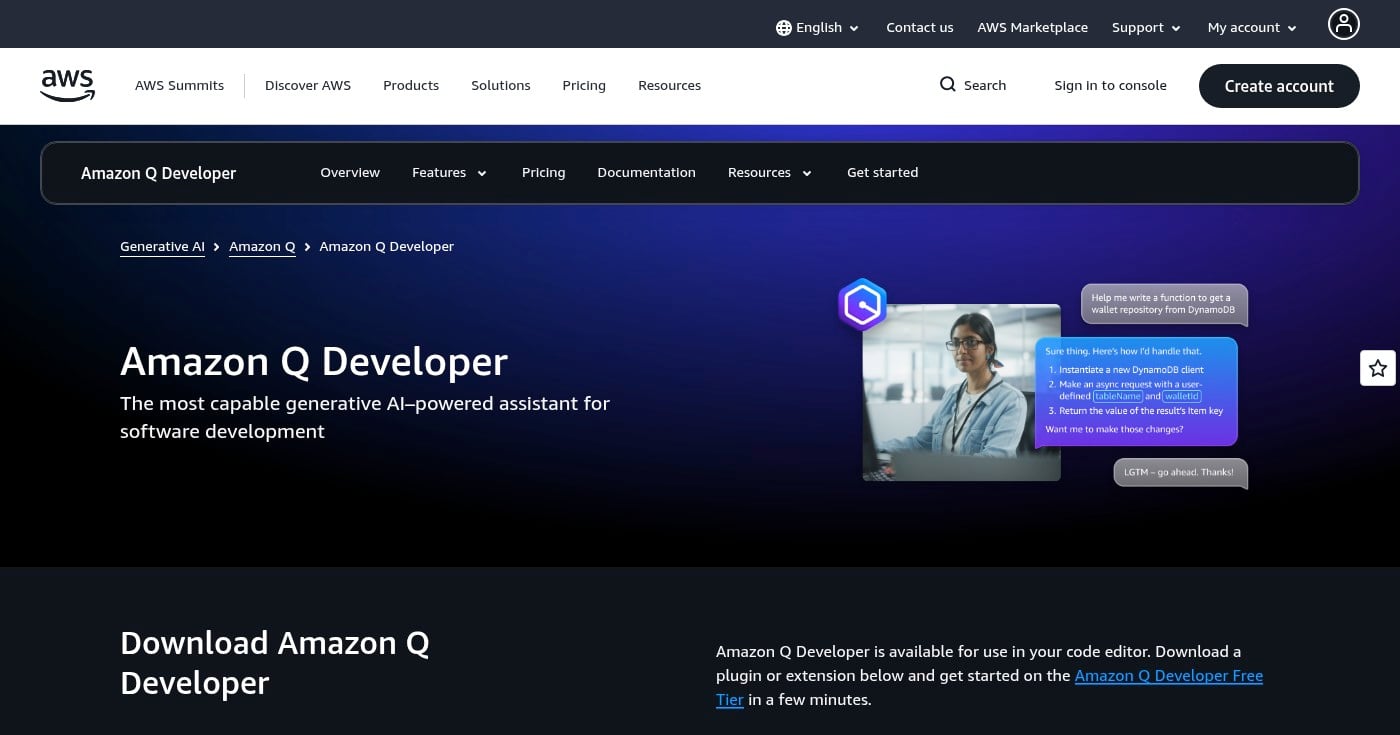Click the AWS logo

click(67, 86)
